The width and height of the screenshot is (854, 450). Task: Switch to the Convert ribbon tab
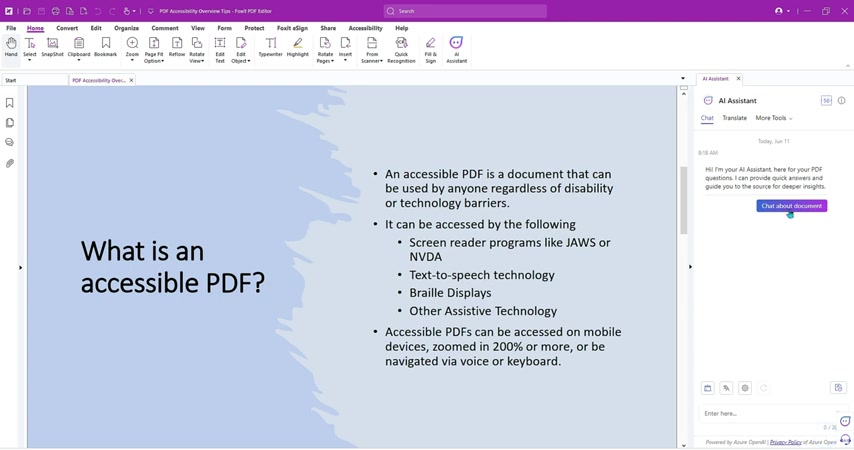point(67,28)
